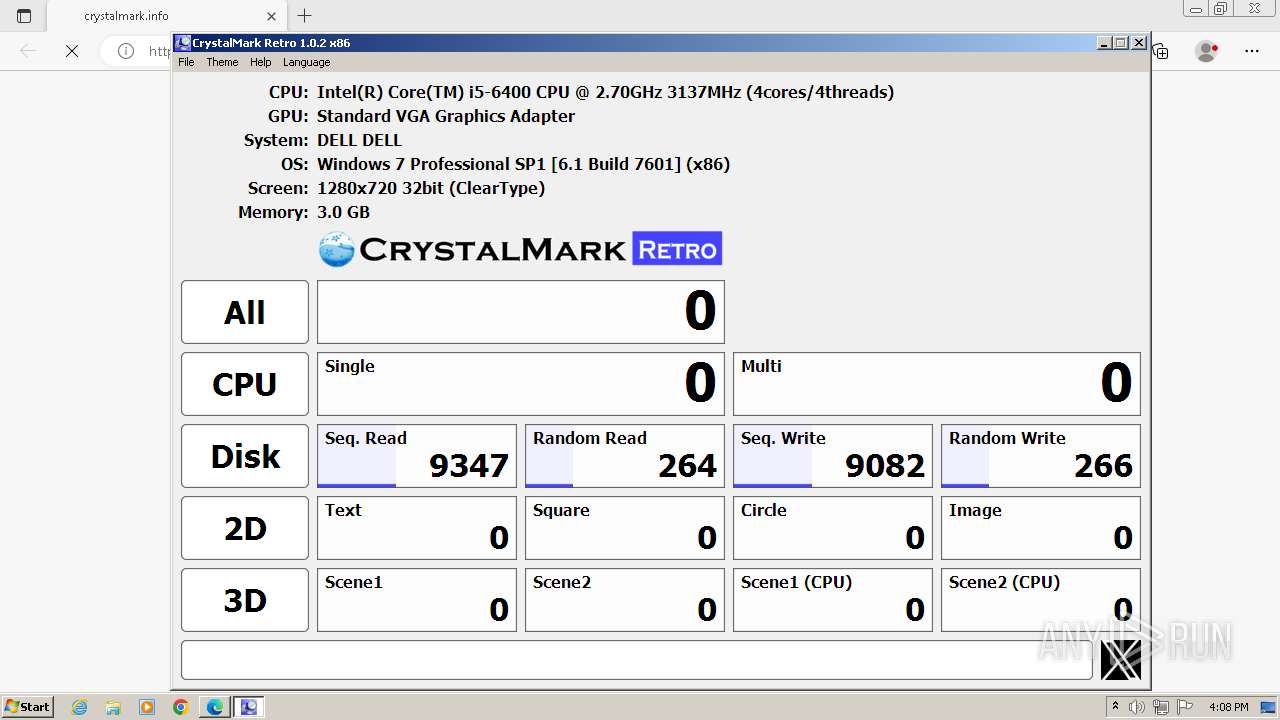Click the CPU Multi score box
The height and width of the screenshot is (720, 1280).
(x=937, y=384)
